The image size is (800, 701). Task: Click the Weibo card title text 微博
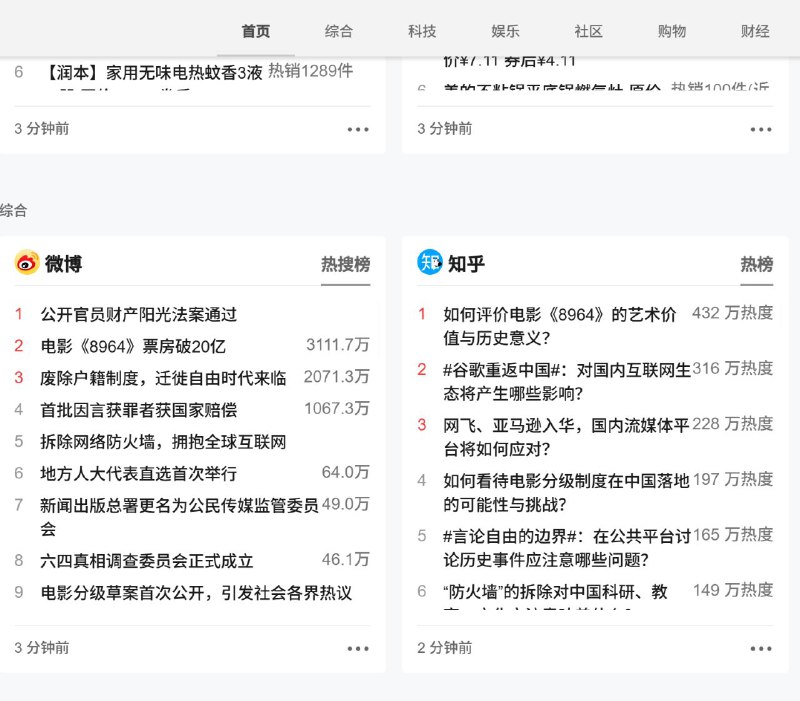point(64,264)
